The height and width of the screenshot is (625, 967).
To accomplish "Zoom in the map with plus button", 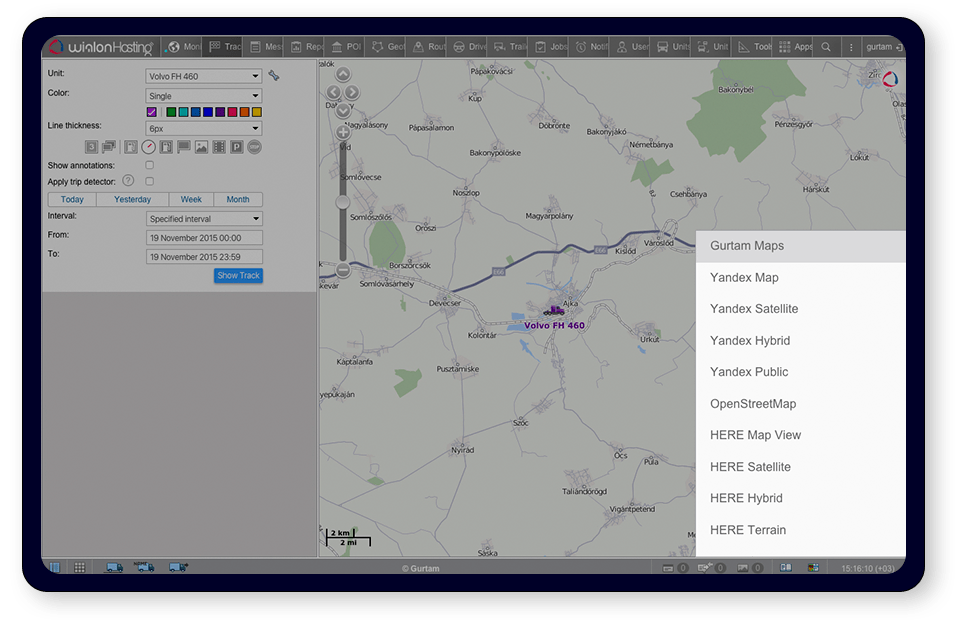I will (x=343, y=132).
